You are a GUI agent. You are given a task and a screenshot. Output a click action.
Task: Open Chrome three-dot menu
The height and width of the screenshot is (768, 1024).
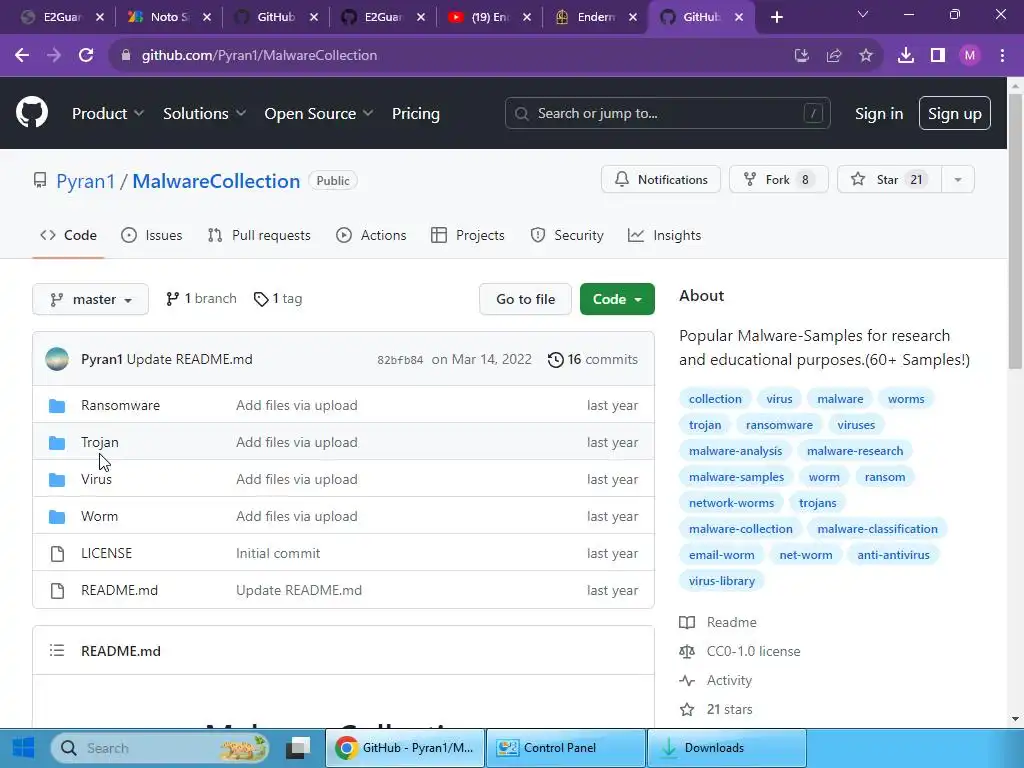coord(1002,56)
